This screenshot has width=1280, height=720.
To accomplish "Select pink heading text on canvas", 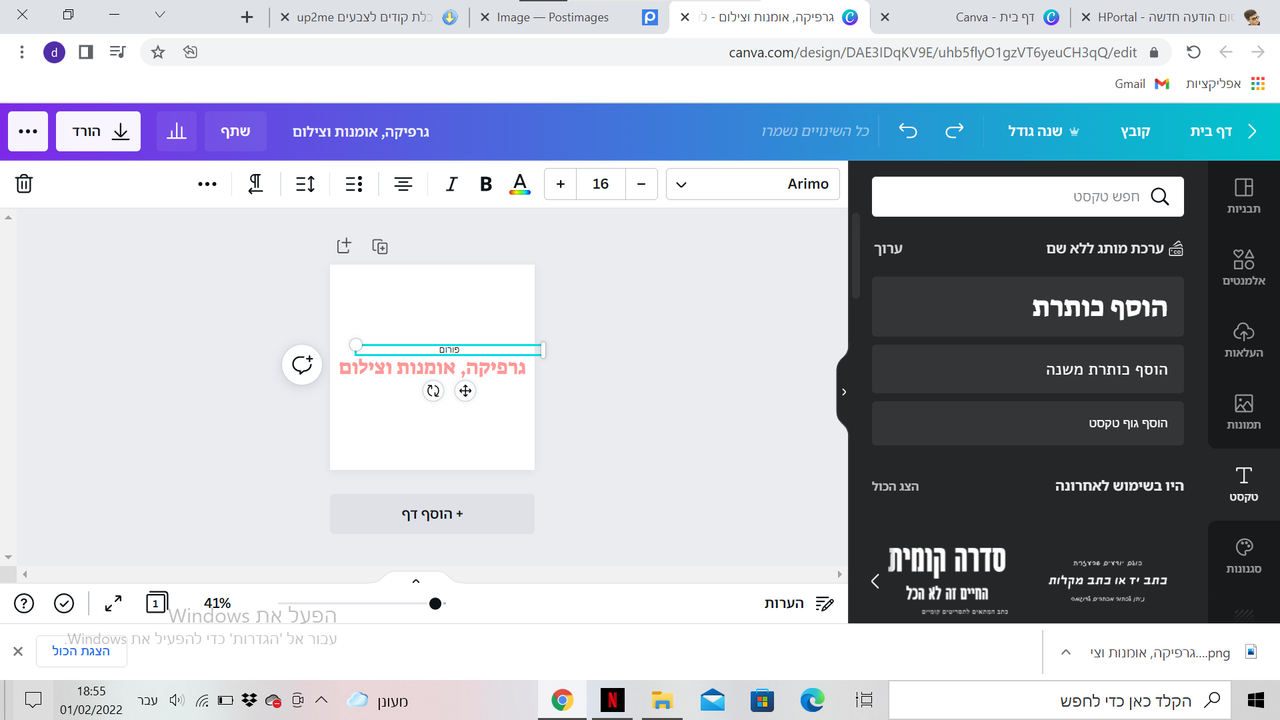I will click(x=432, y=368).
